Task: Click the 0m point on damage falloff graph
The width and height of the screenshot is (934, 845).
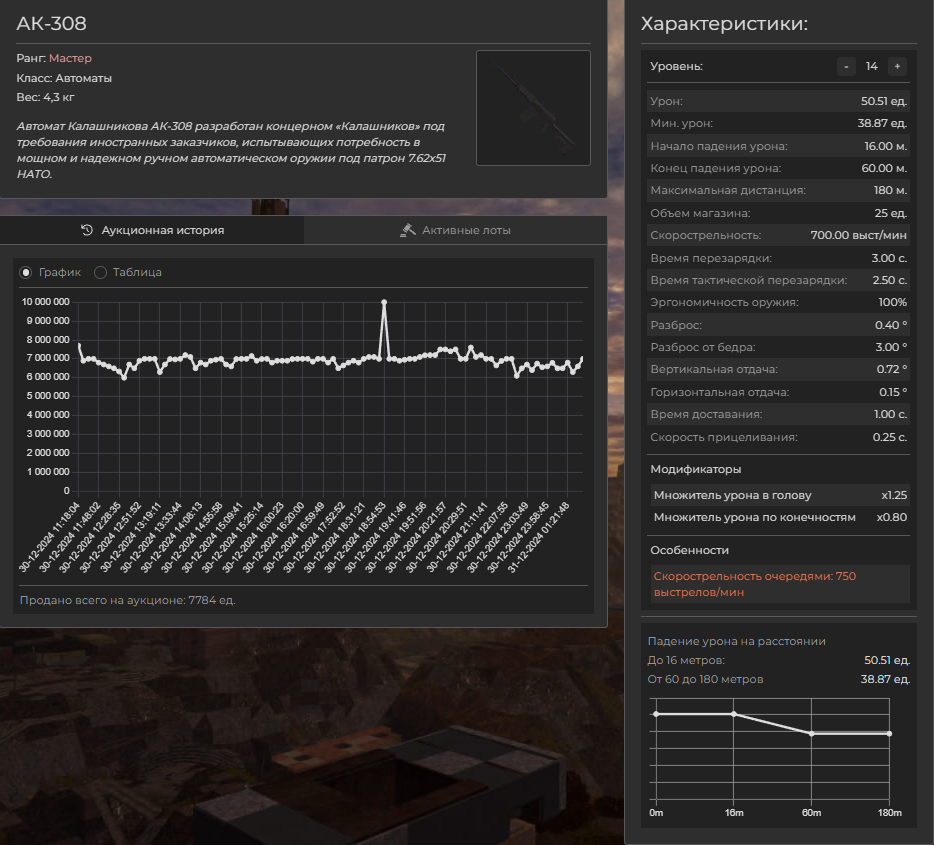Action: pos(656,714)
